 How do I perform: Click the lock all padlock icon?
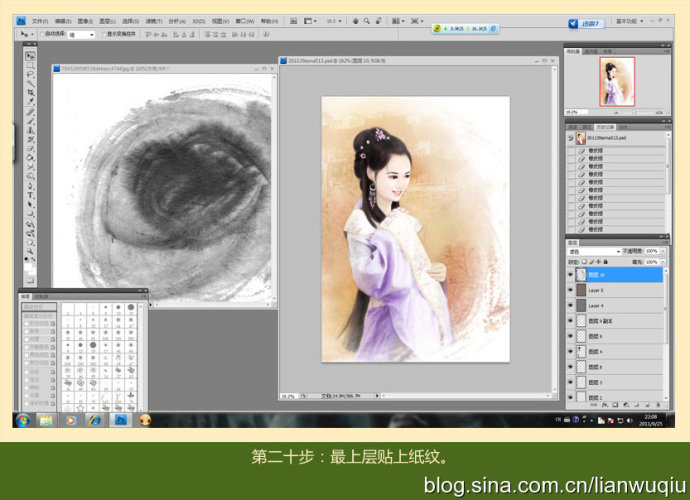606,262
